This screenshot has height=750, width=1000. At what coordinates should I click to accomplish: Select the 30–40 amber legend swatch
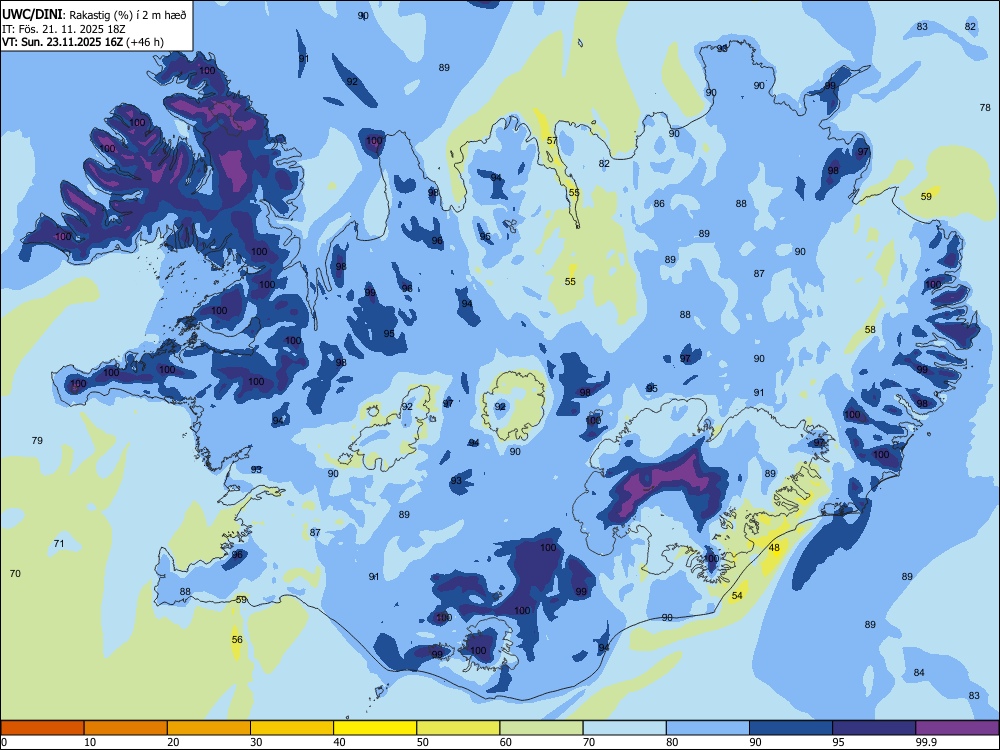(292, 728)
